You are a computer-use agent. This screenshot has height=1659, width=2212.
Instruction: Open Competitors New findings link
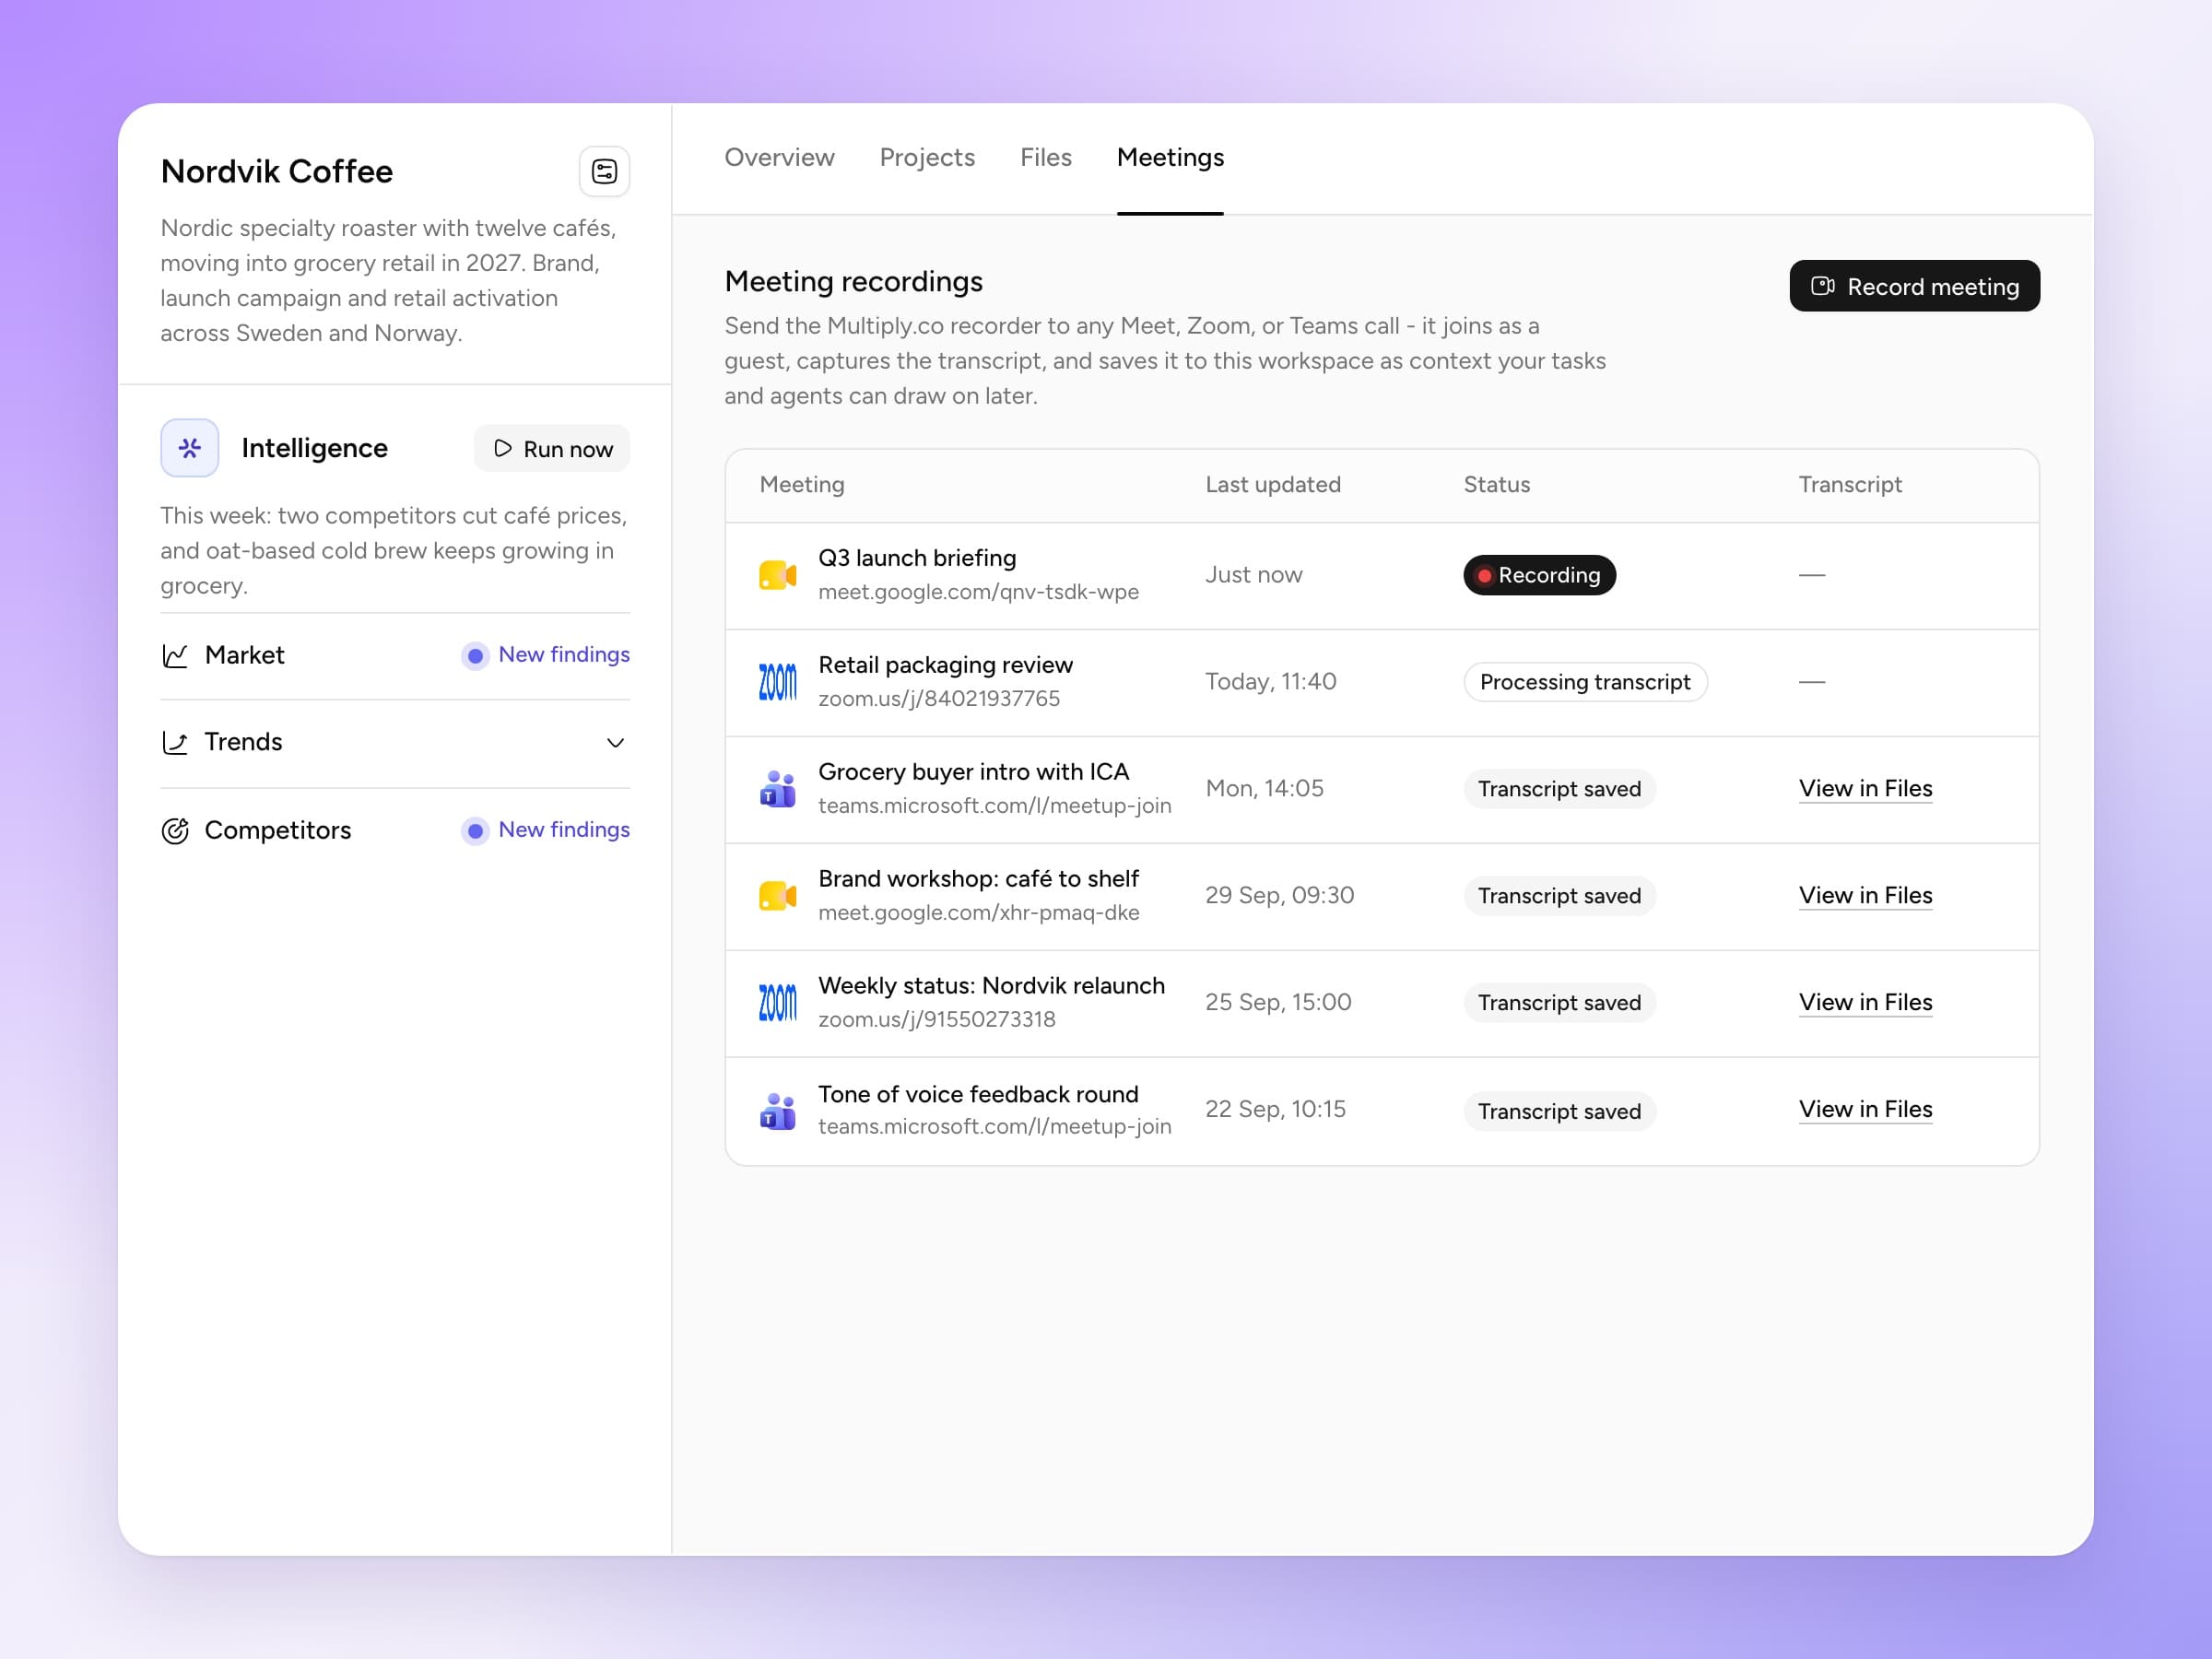(x=564, y=829)
